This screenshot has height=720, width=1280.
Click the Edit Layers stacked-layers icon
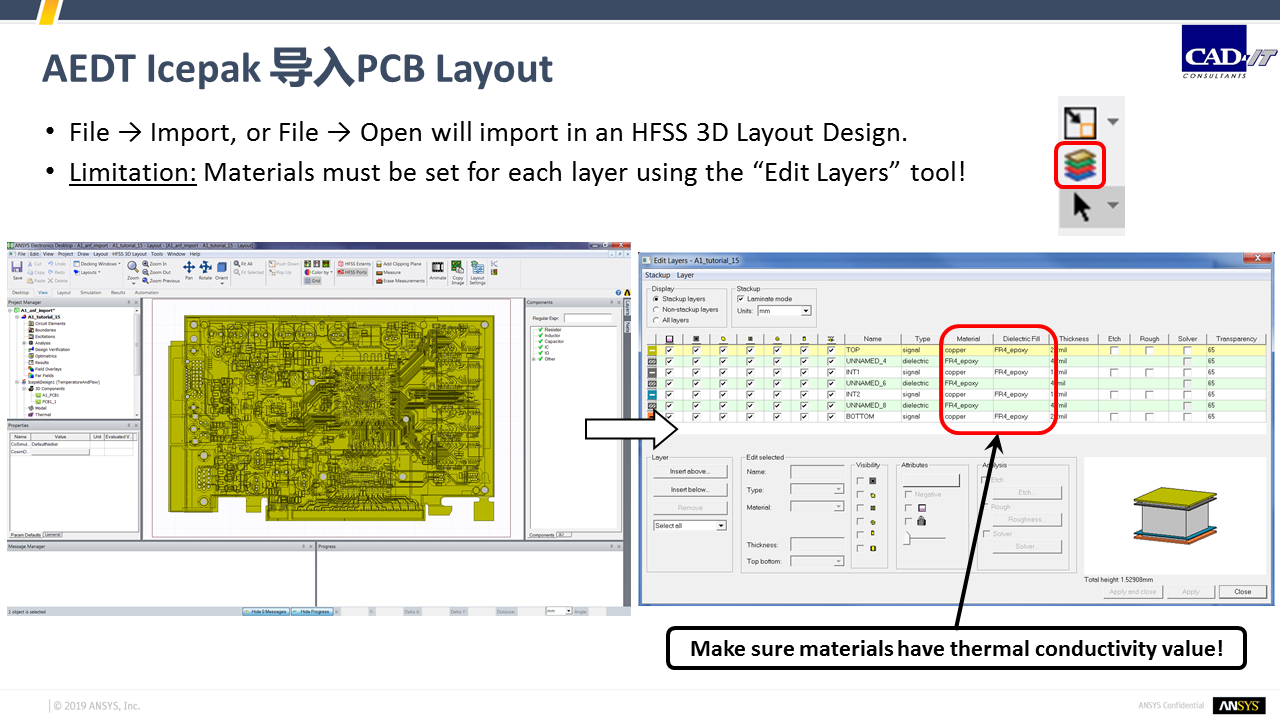(1079, 165)
